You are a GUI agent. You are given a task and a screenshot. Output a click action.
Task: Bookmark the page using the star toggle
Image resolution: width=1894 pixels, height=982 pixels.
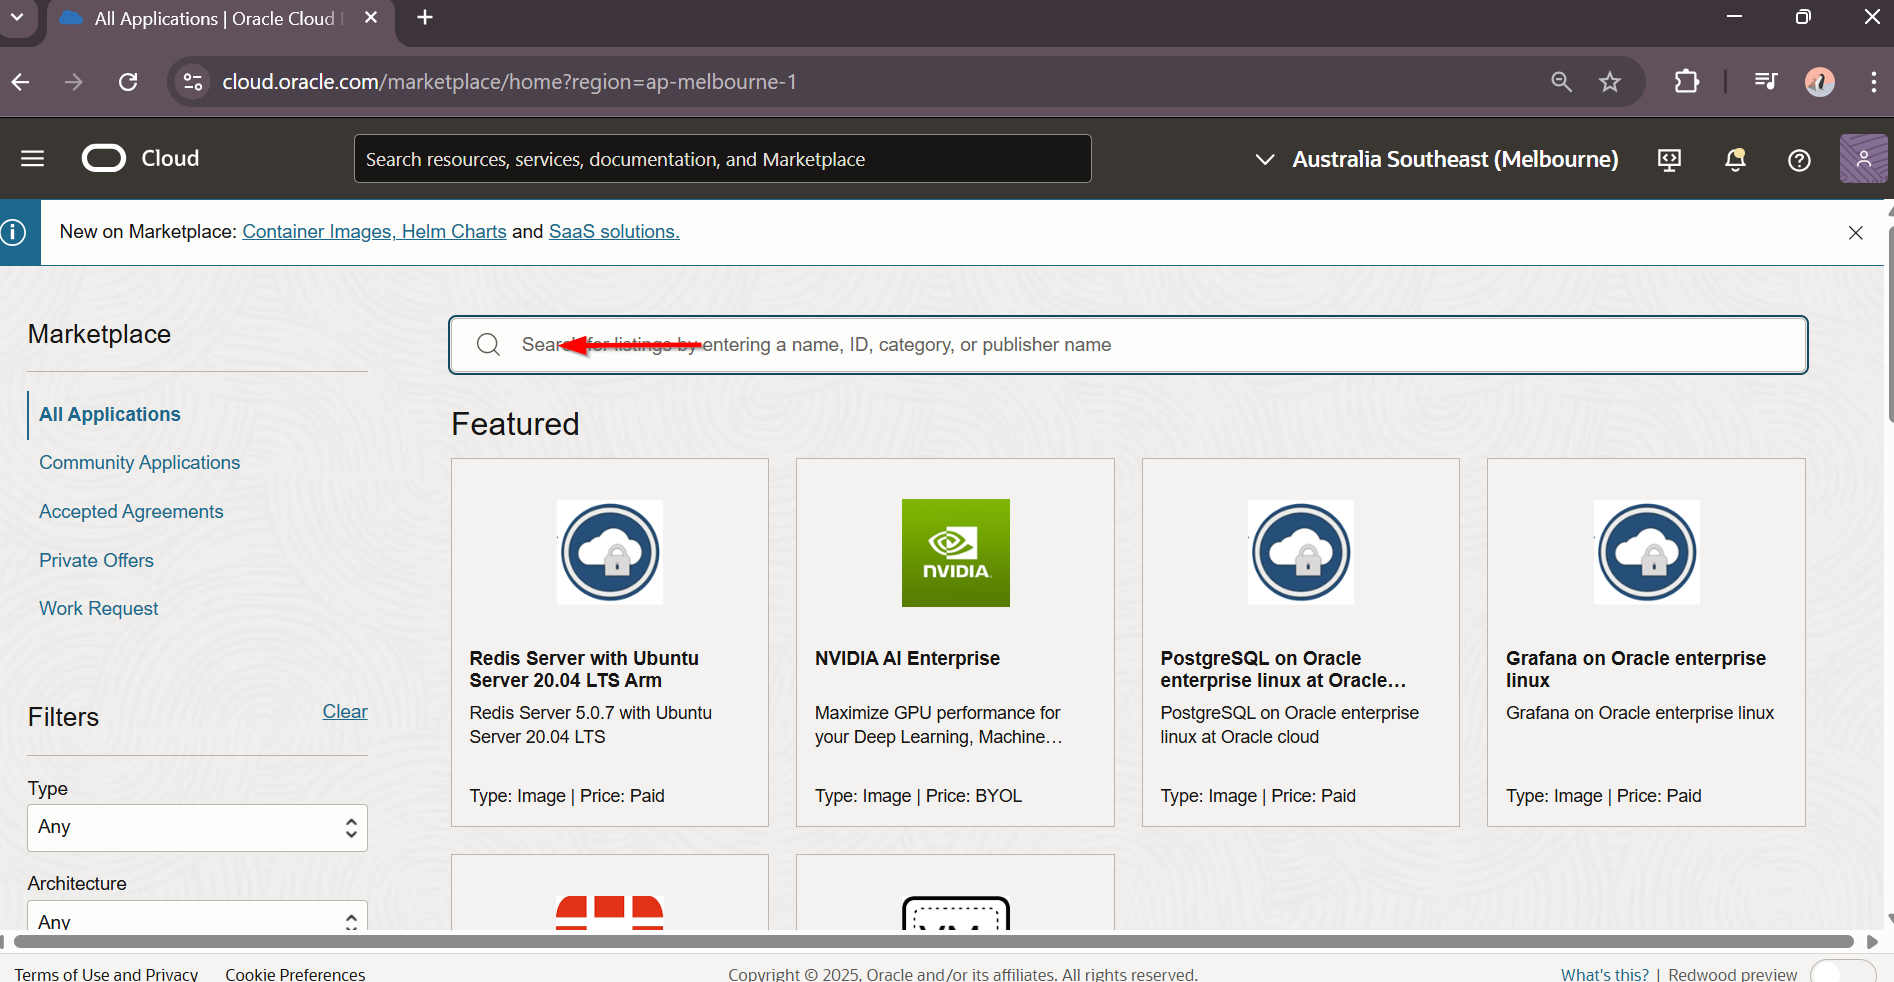pos(1610,82)
